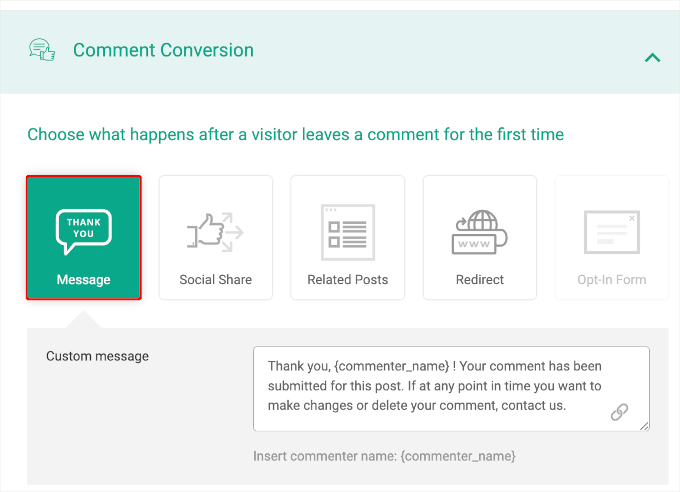Choose the Related Posts option label
Viewport: 680px width, 492px height.
tap(347, 280)
